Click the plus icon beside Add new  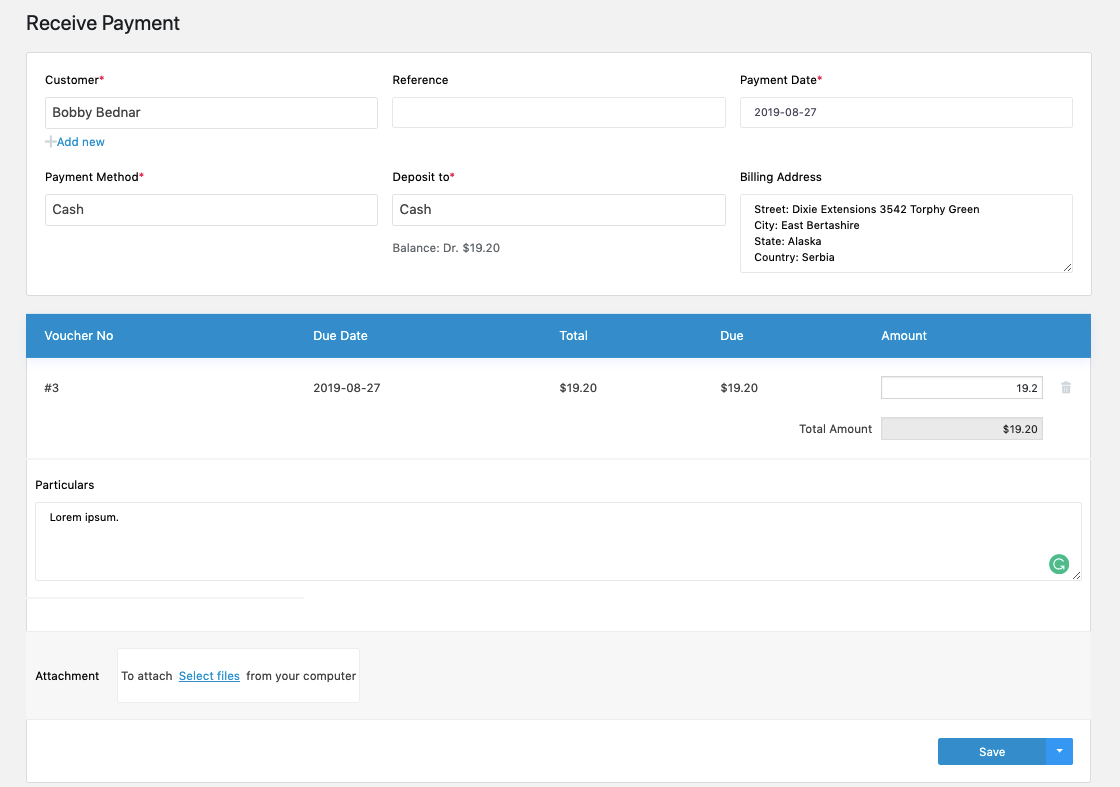(x=49, y=141)
